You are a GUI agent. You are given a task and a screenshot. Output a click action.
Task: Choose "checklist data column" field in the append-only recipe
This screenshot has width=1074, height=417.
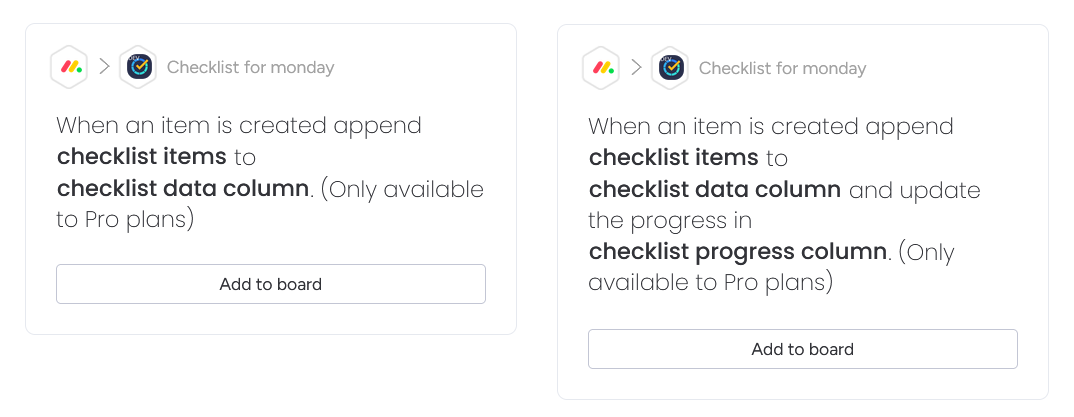click(x=182, y=188)
